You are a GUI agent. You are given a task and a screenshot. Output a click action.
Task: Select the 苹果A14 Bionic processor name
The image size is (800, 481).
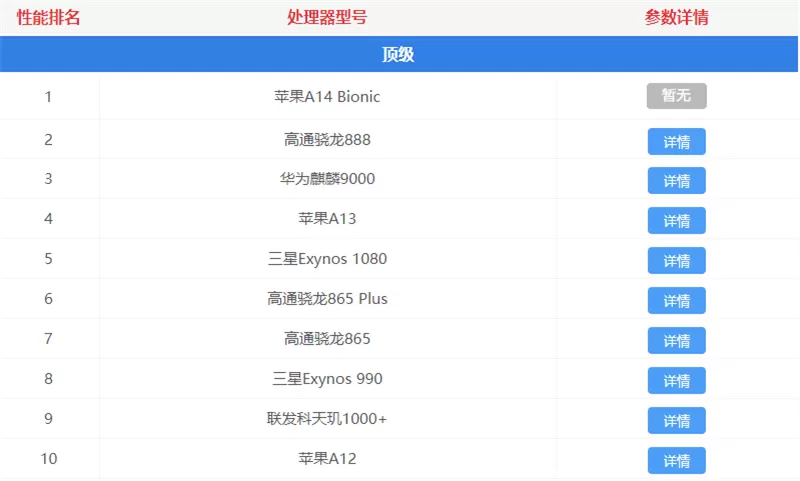point(327,96)
